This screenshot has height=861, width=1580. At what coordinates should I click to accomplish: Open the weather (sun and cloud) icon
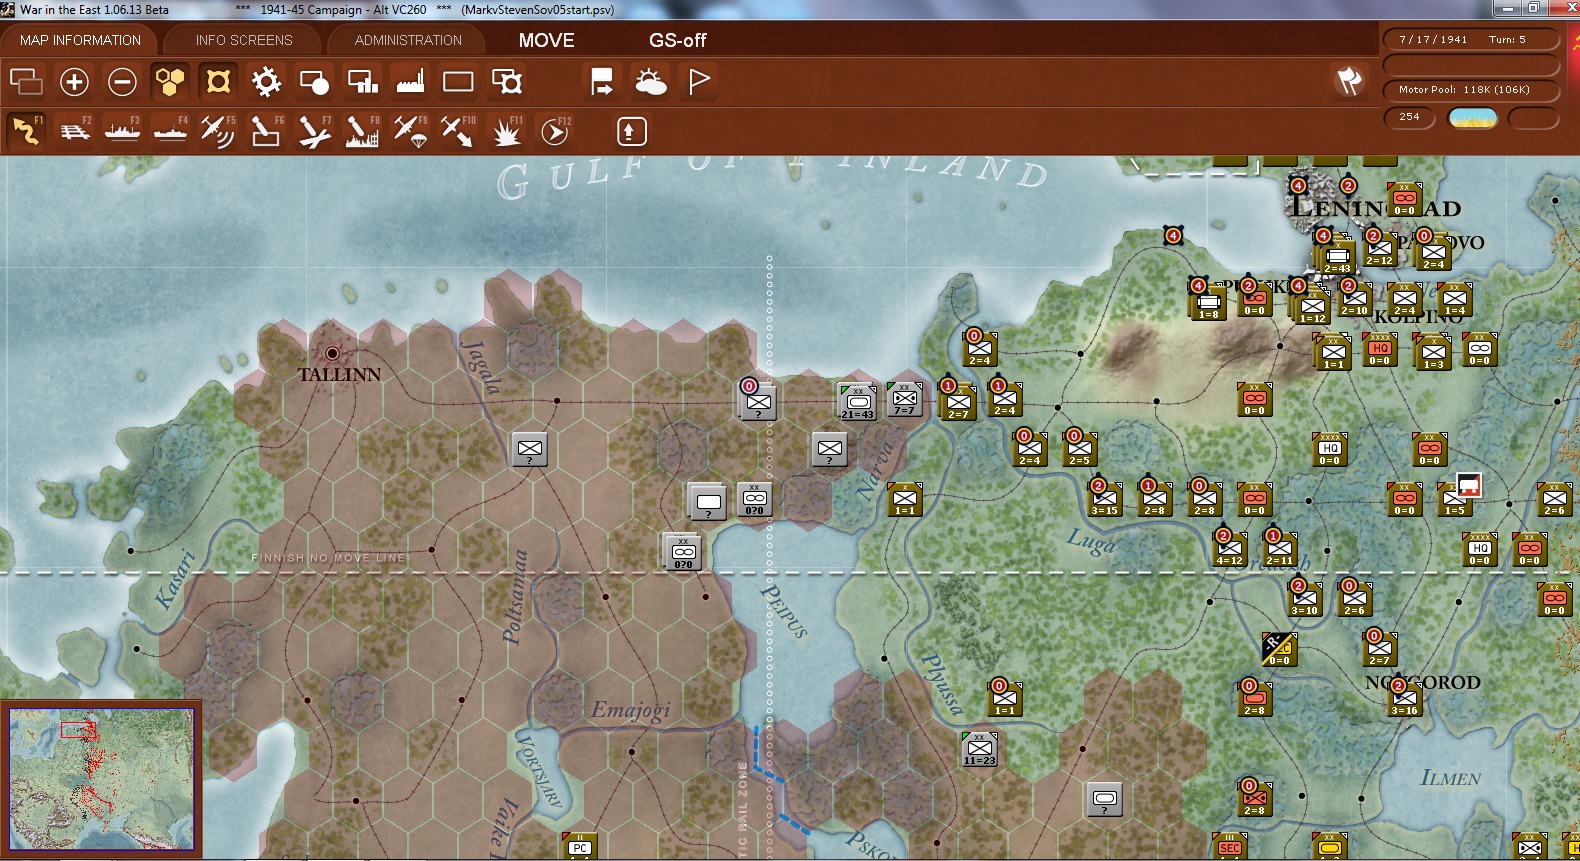(x=650, y=81)
